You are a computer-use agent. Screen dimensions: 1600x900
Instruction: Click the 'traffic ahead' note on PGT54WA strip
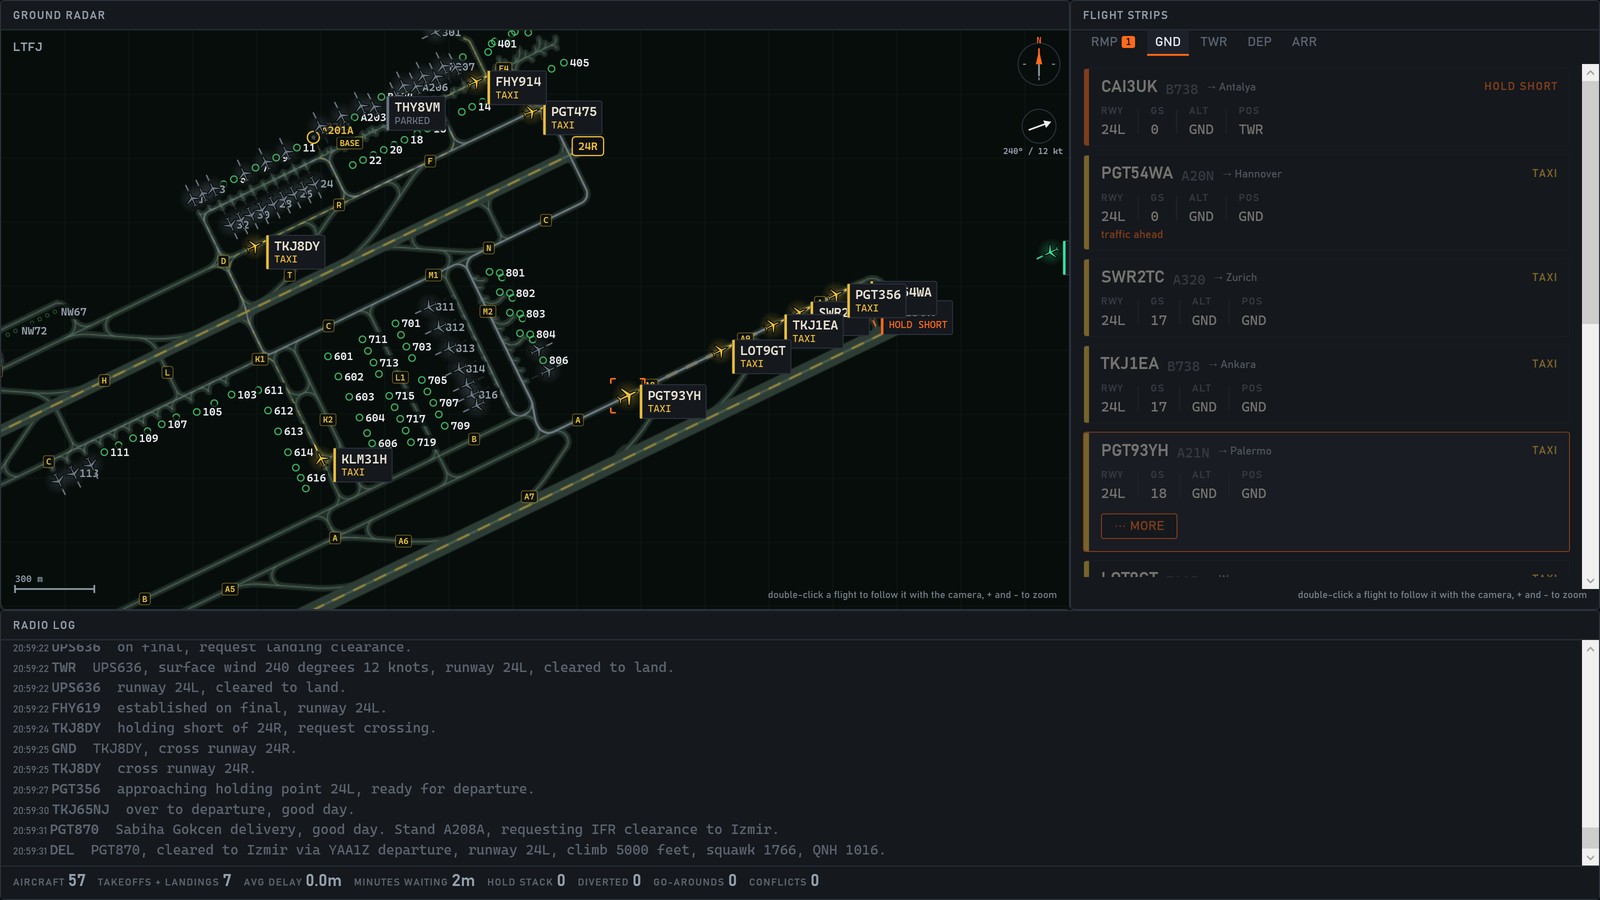pyautogui.click(x=1132, y=234)
